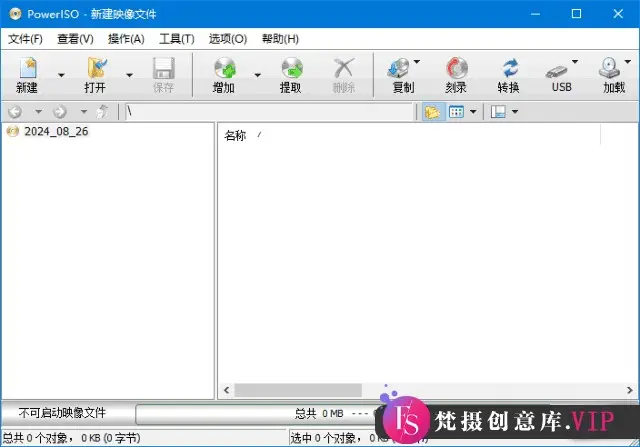Screen dimensions: 640x447
Task: Expand the dropdown arrow beside 复制
Action: click(x=417, y=62)
